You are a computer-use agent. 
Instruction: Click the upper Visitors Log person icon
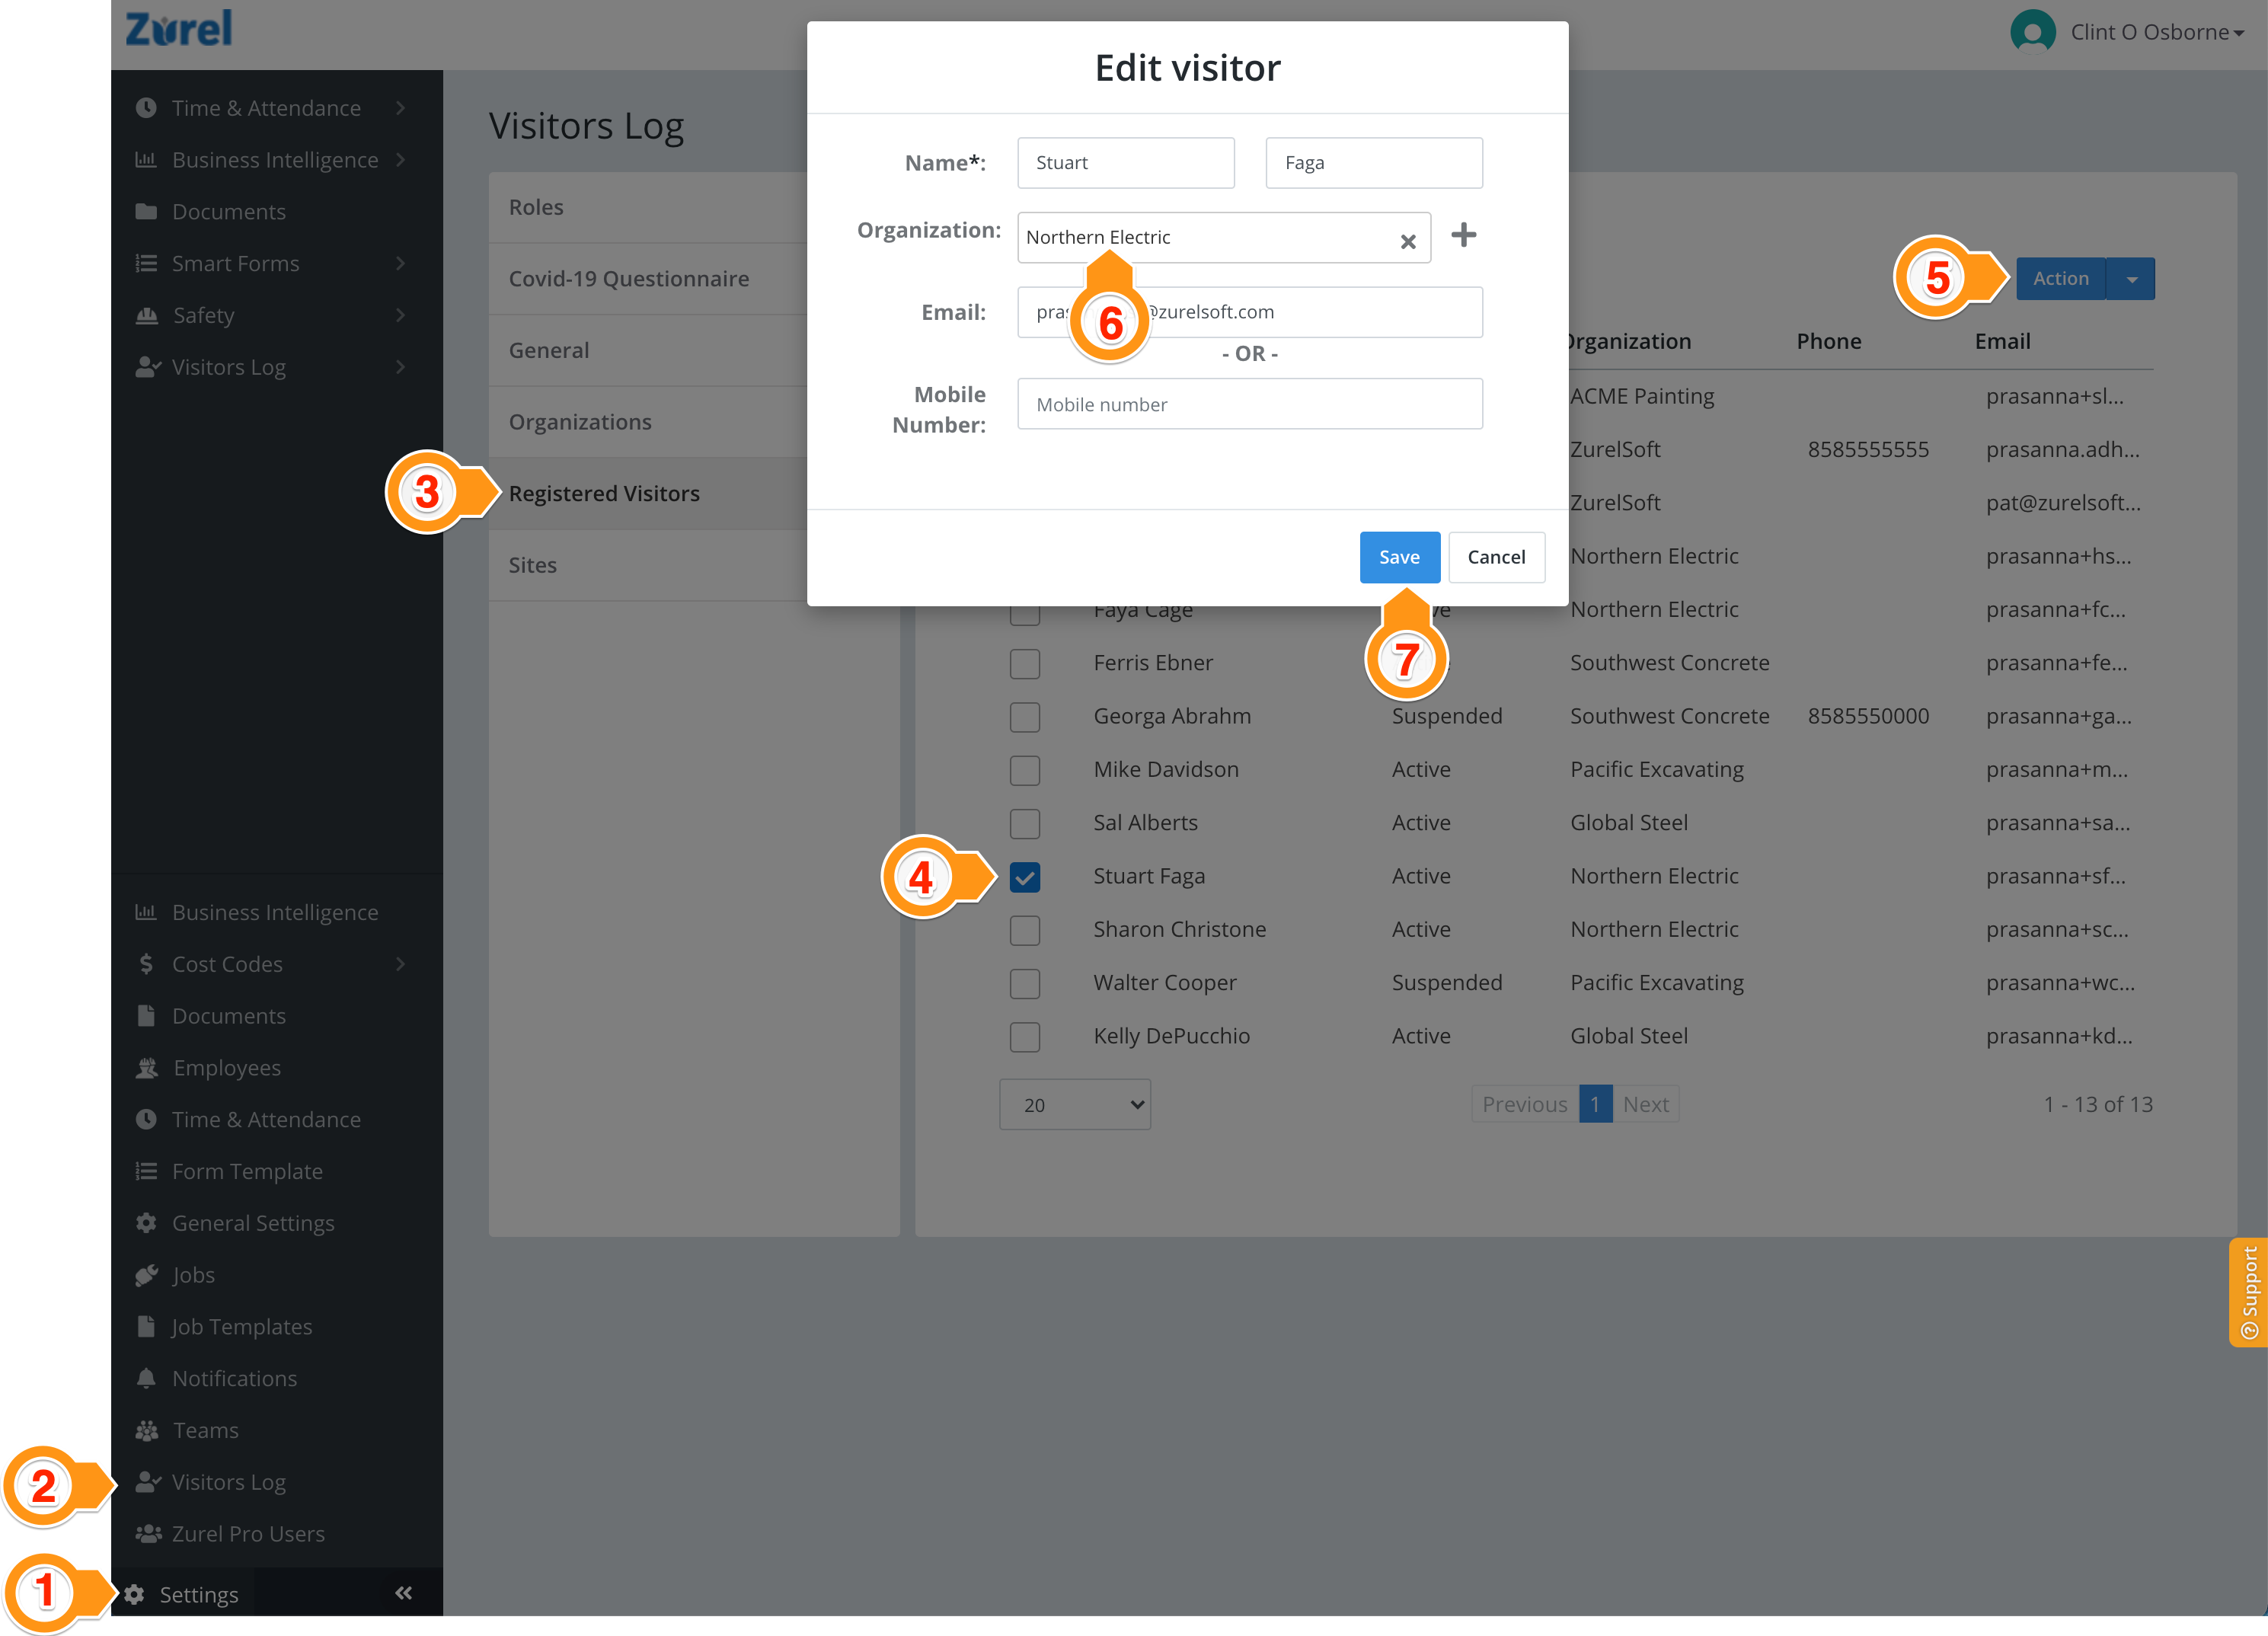click(148, 367)
